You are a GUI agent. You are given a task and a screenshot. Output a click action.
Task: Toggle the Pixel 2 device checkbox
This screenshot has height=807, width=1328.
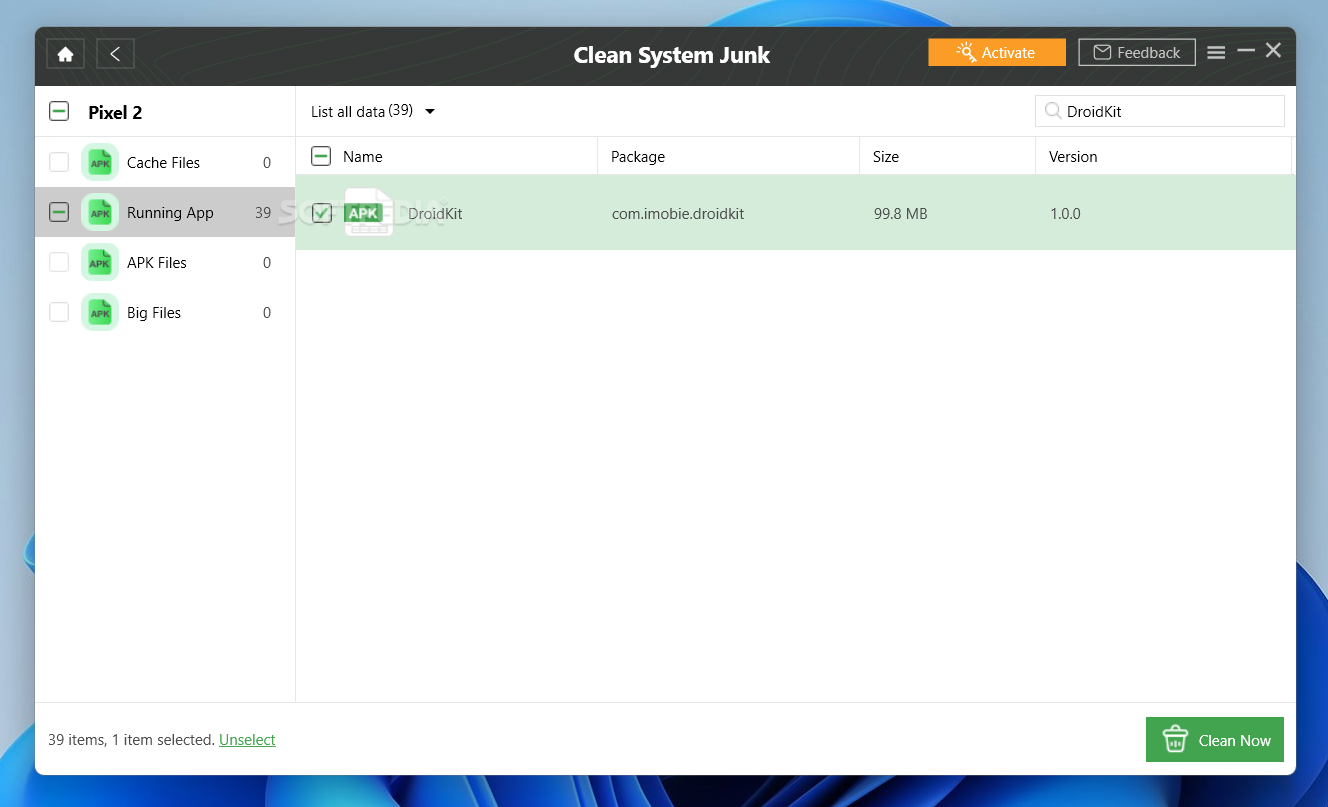59,111
